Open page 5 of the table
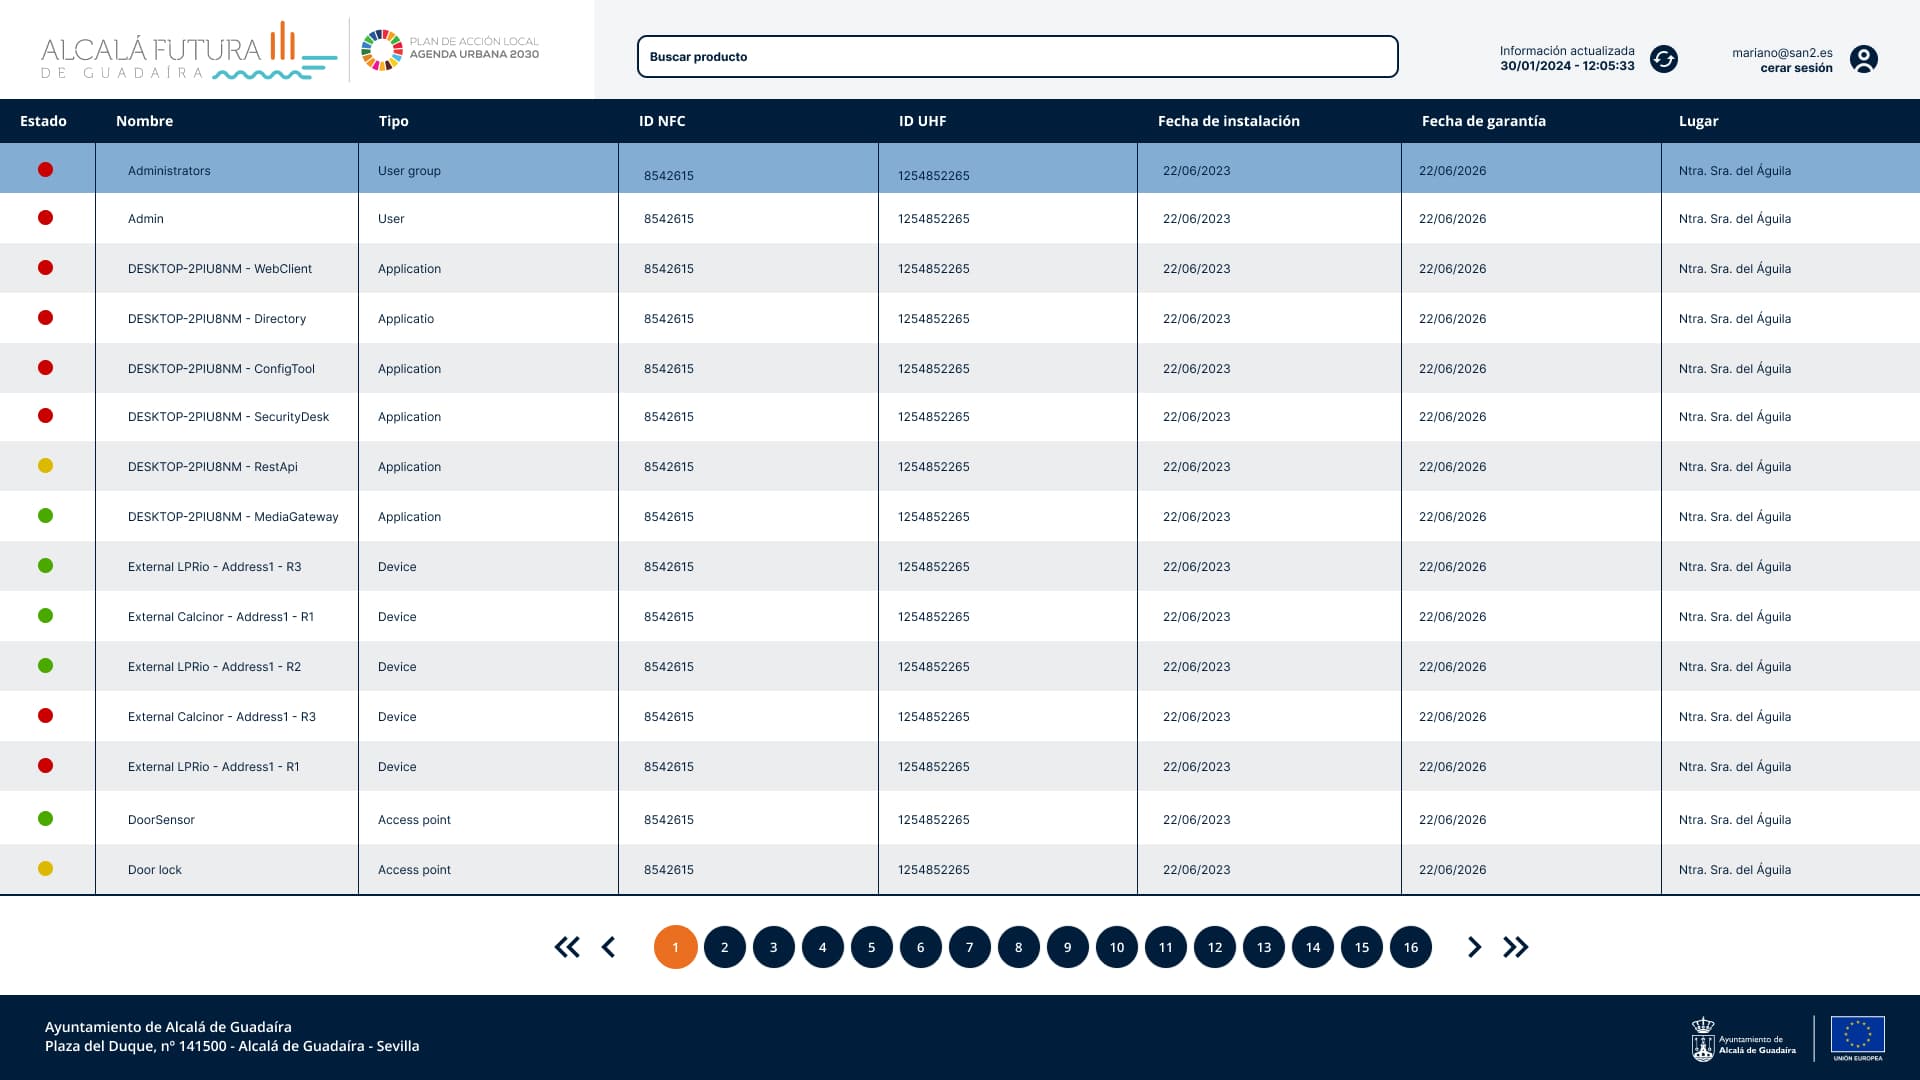The image size is (1920, 1080). [872, 947]
